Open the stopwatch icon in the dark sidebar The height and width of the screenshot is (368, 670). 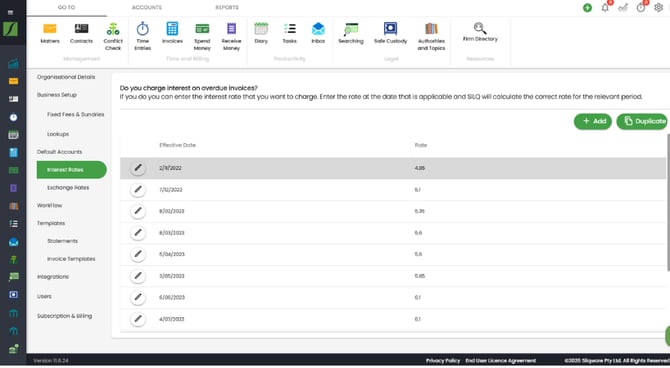[13, 117]
